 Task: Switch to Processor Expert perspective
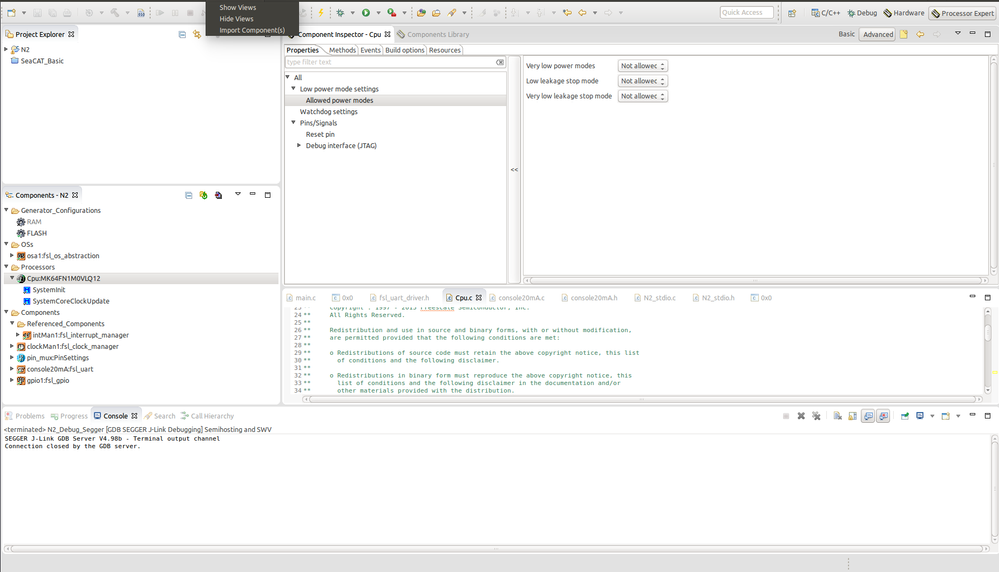(x=962, y=13)
